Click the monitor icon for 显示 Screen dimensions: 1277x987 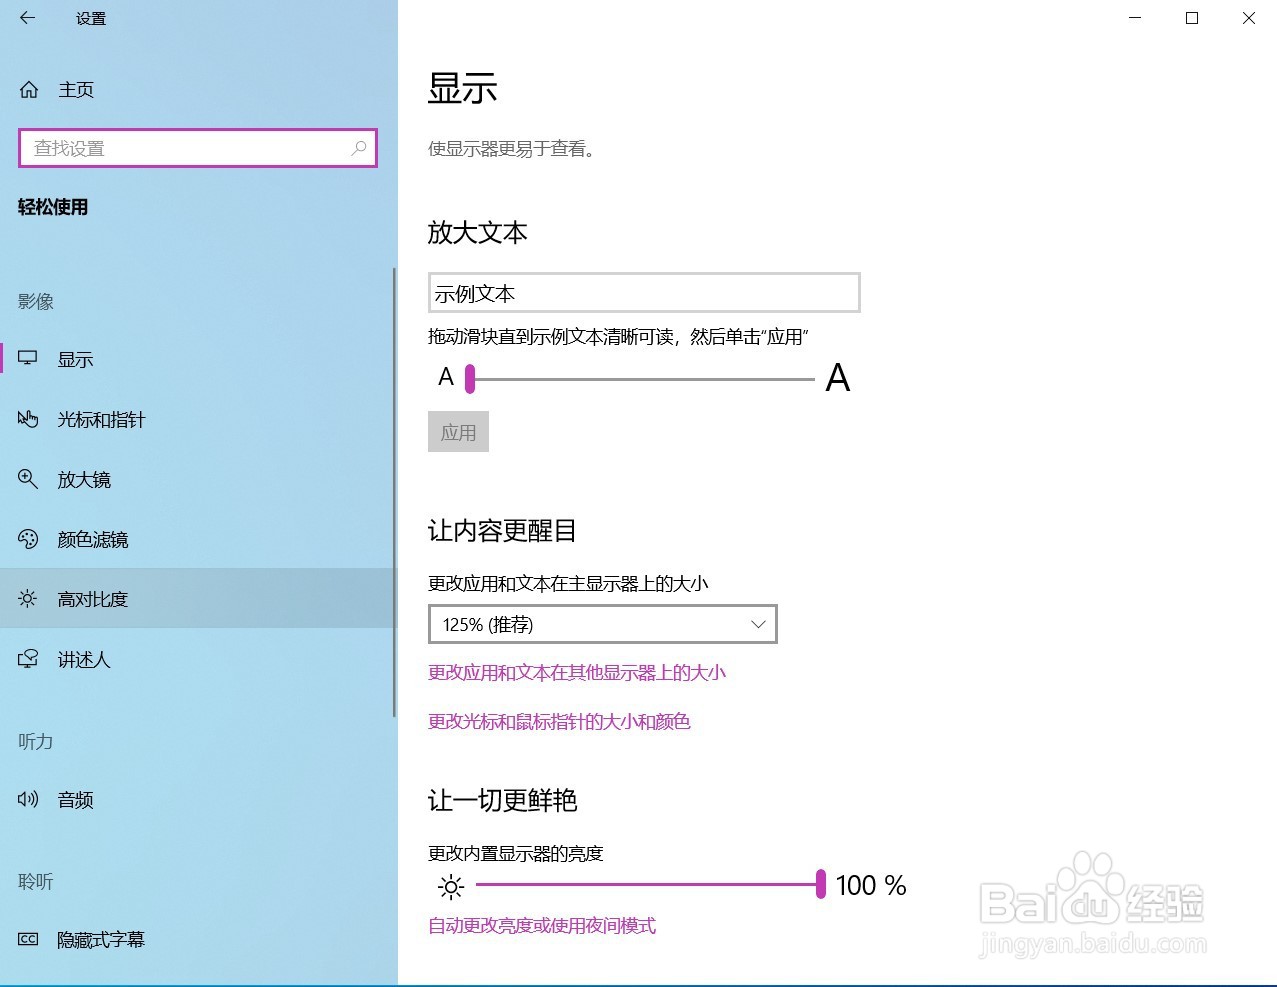[x=28, y=359]
